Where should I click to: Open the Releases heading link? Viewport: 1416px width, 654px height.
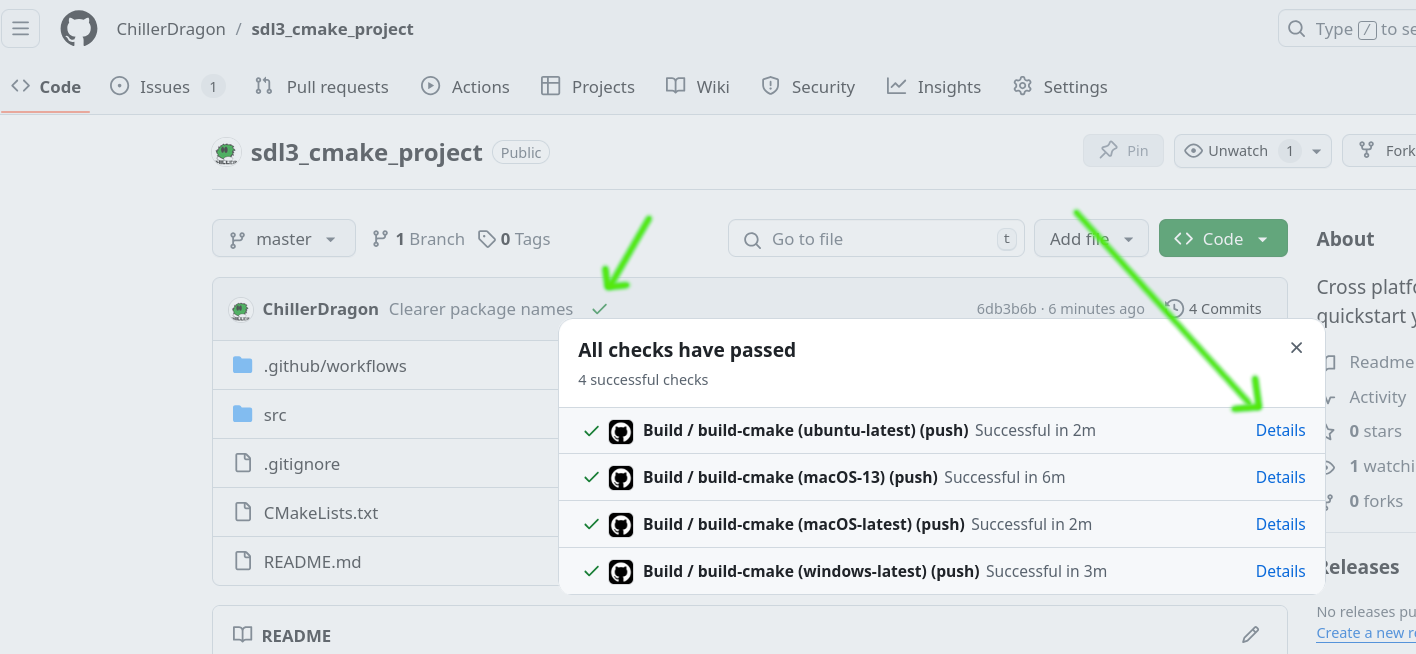pyautogui.click(x=1359, y=567)
